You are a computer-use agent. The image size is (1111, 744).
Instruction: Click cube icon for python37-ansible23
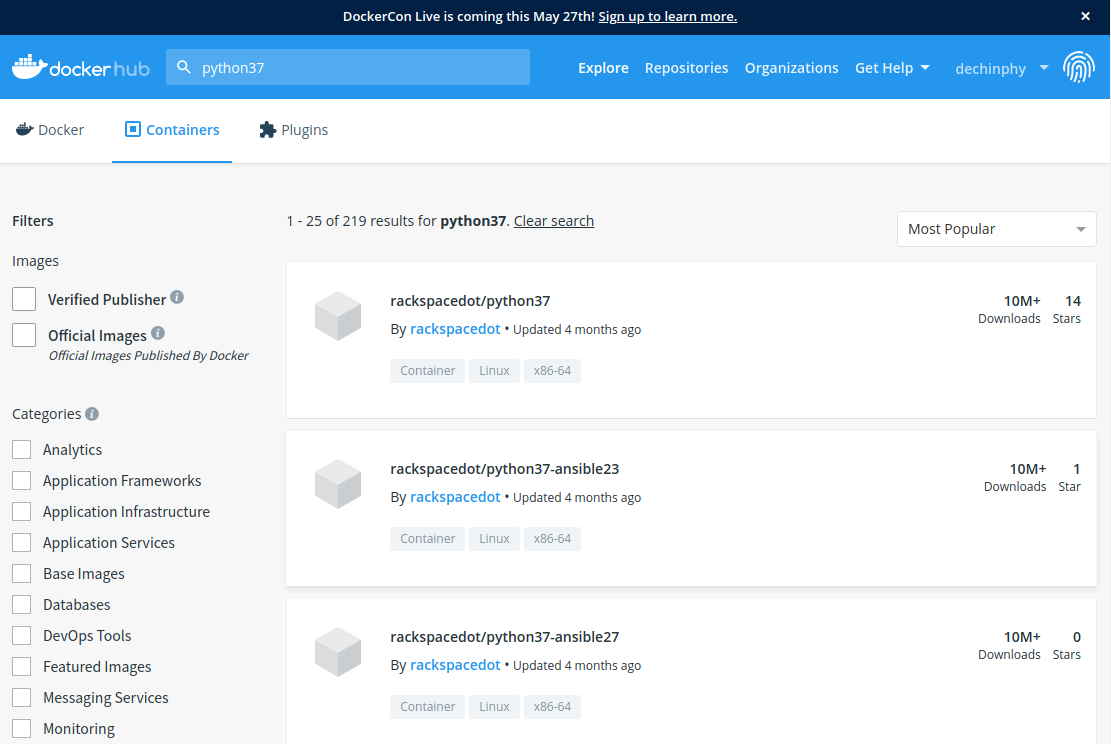[338, 484]
